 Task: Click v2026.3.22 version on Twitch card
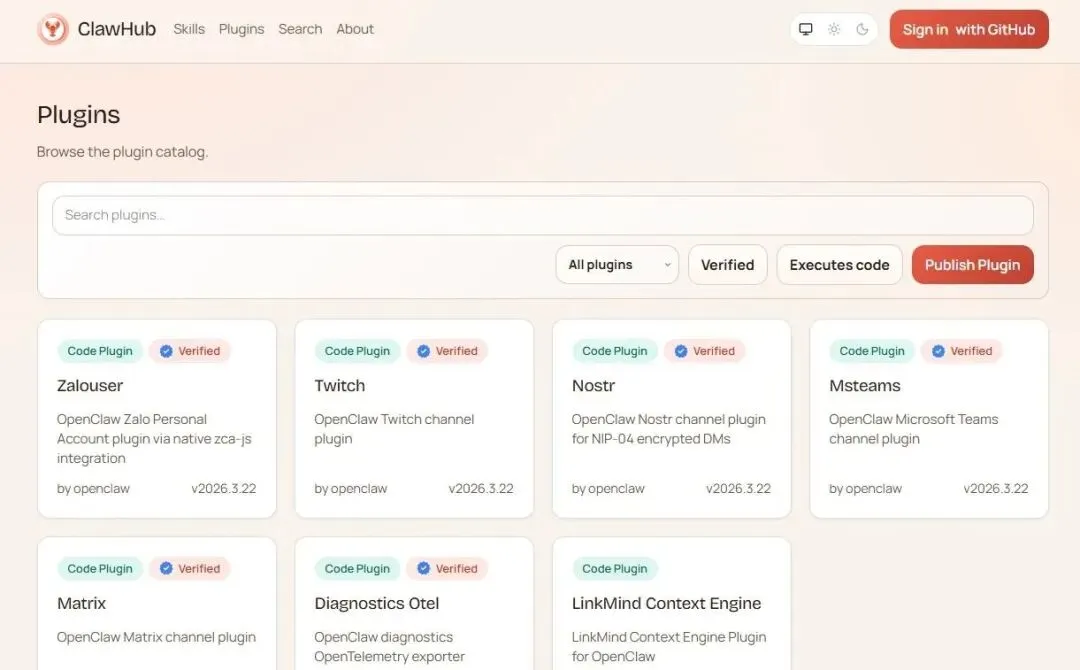(481, 488)
